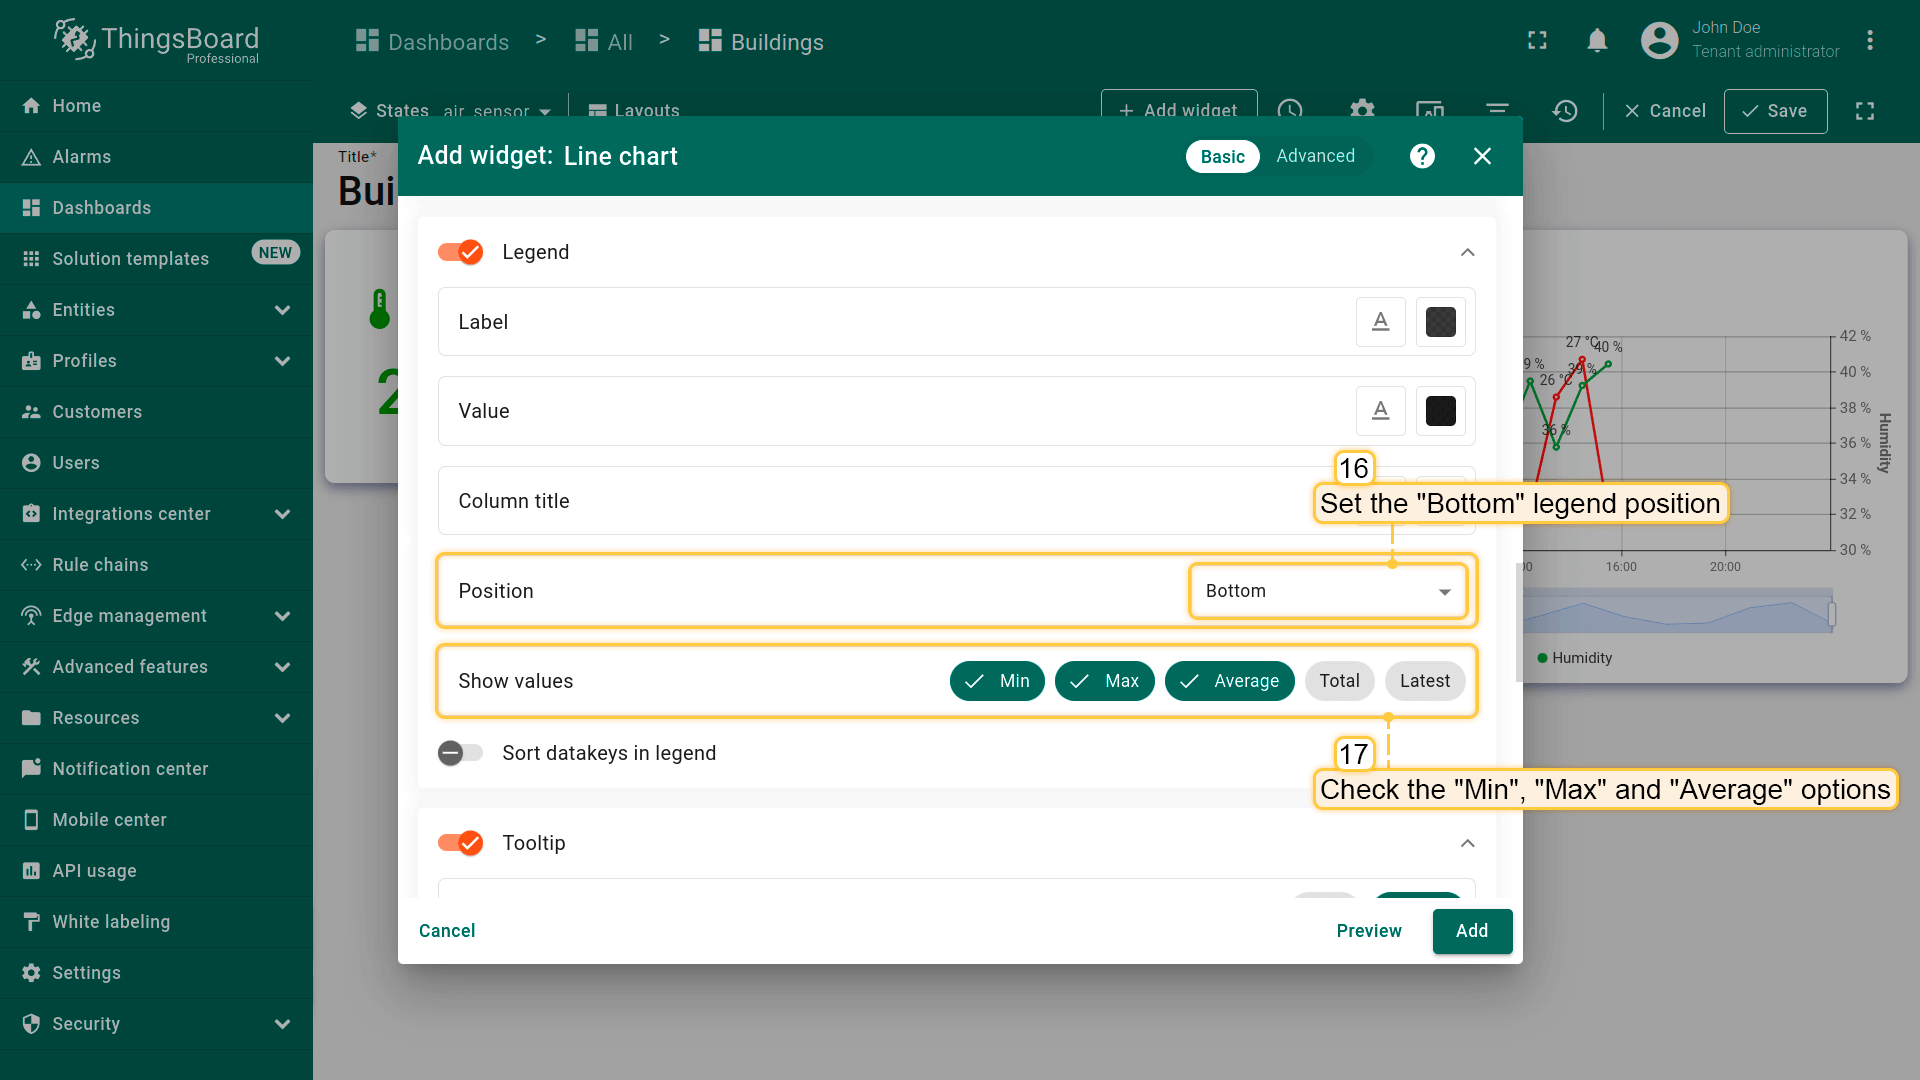Disable the Tooltip toggle switch

460,843
